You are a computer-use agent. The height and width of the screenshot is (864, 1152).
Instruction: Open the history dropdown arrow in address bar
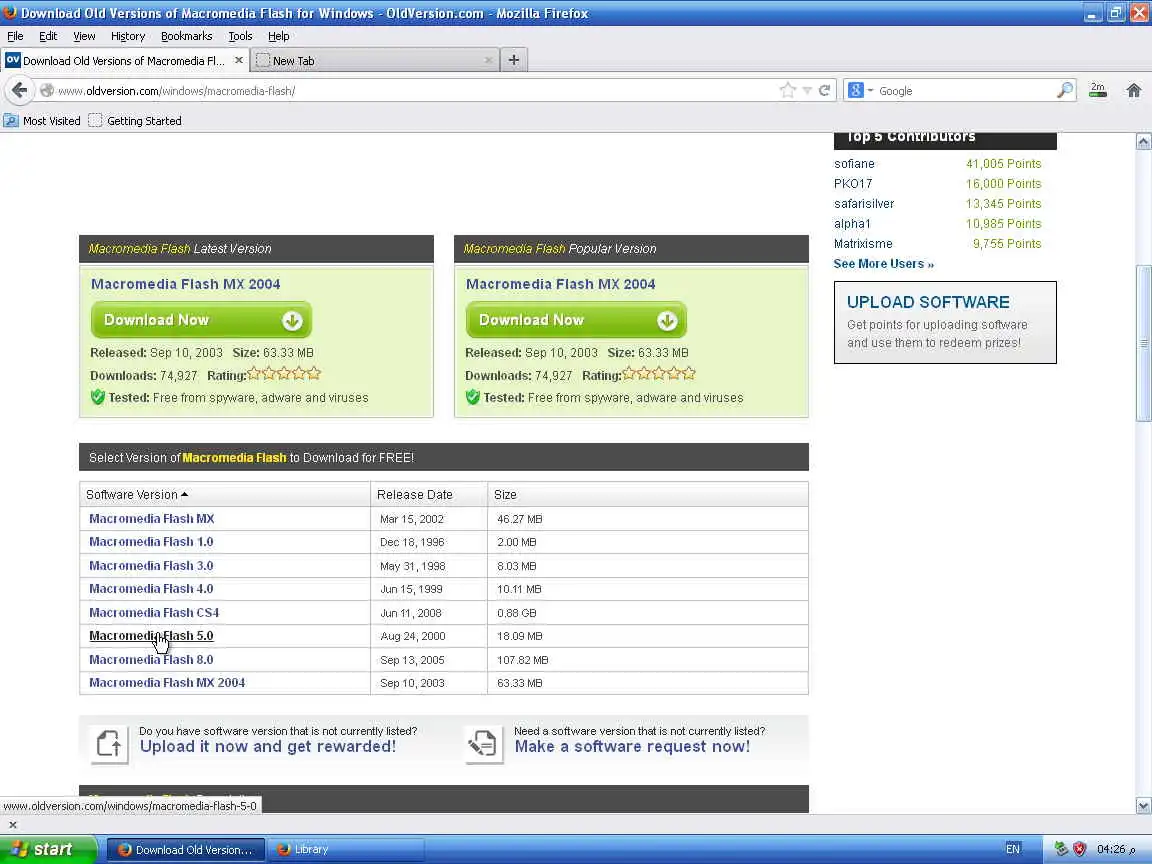807,90
